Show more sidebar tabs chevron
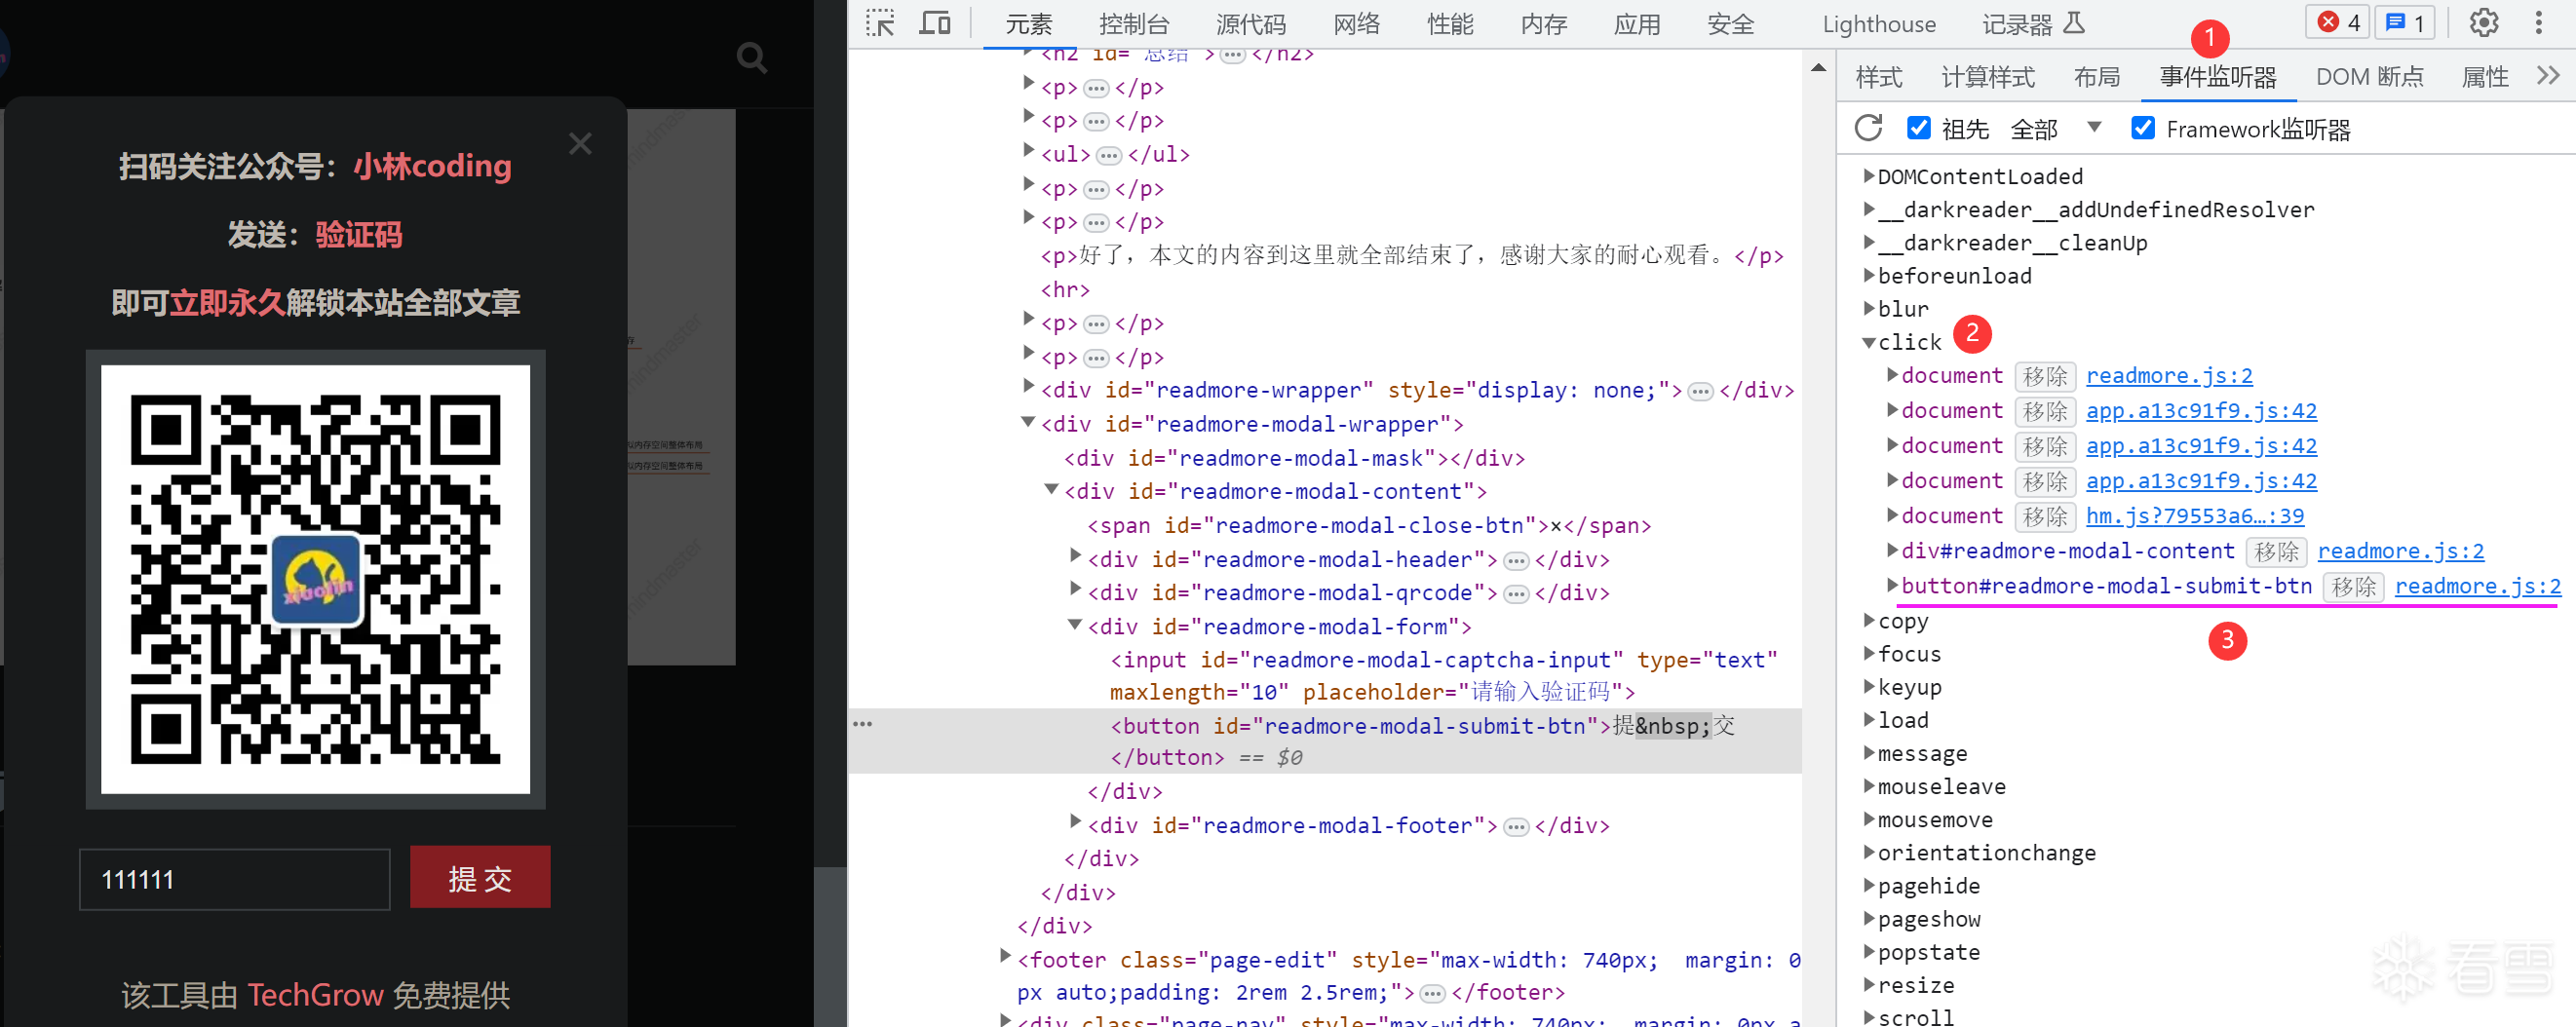The width and height of the screenshot is (2576, 1027). pos(2549,76)
